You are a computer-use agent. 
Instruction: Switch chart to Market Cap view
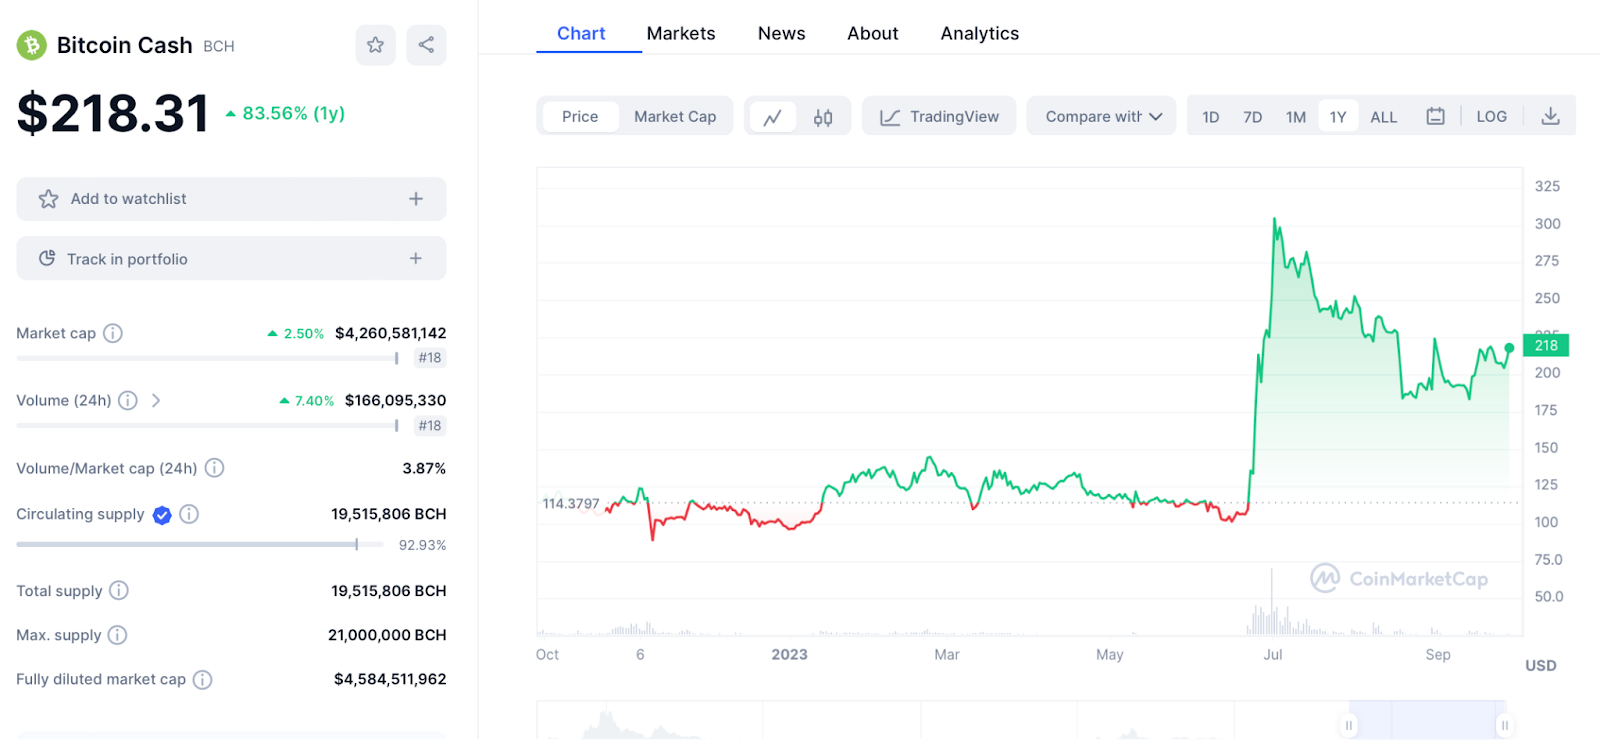click(675, 117)
